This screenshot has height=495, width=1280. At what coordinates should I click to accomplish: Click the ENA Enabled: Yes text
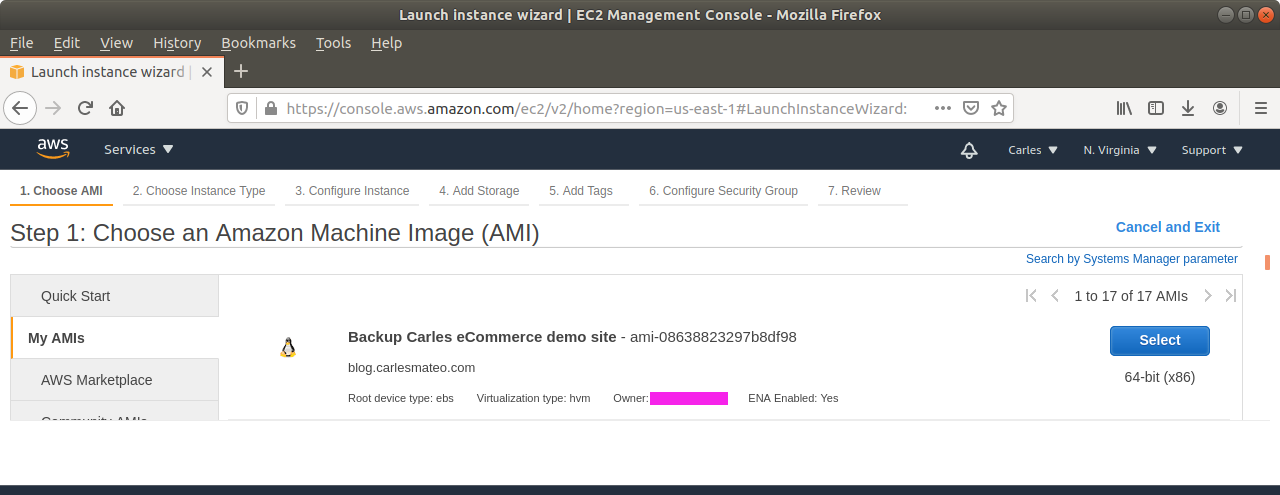pos(793,398)
